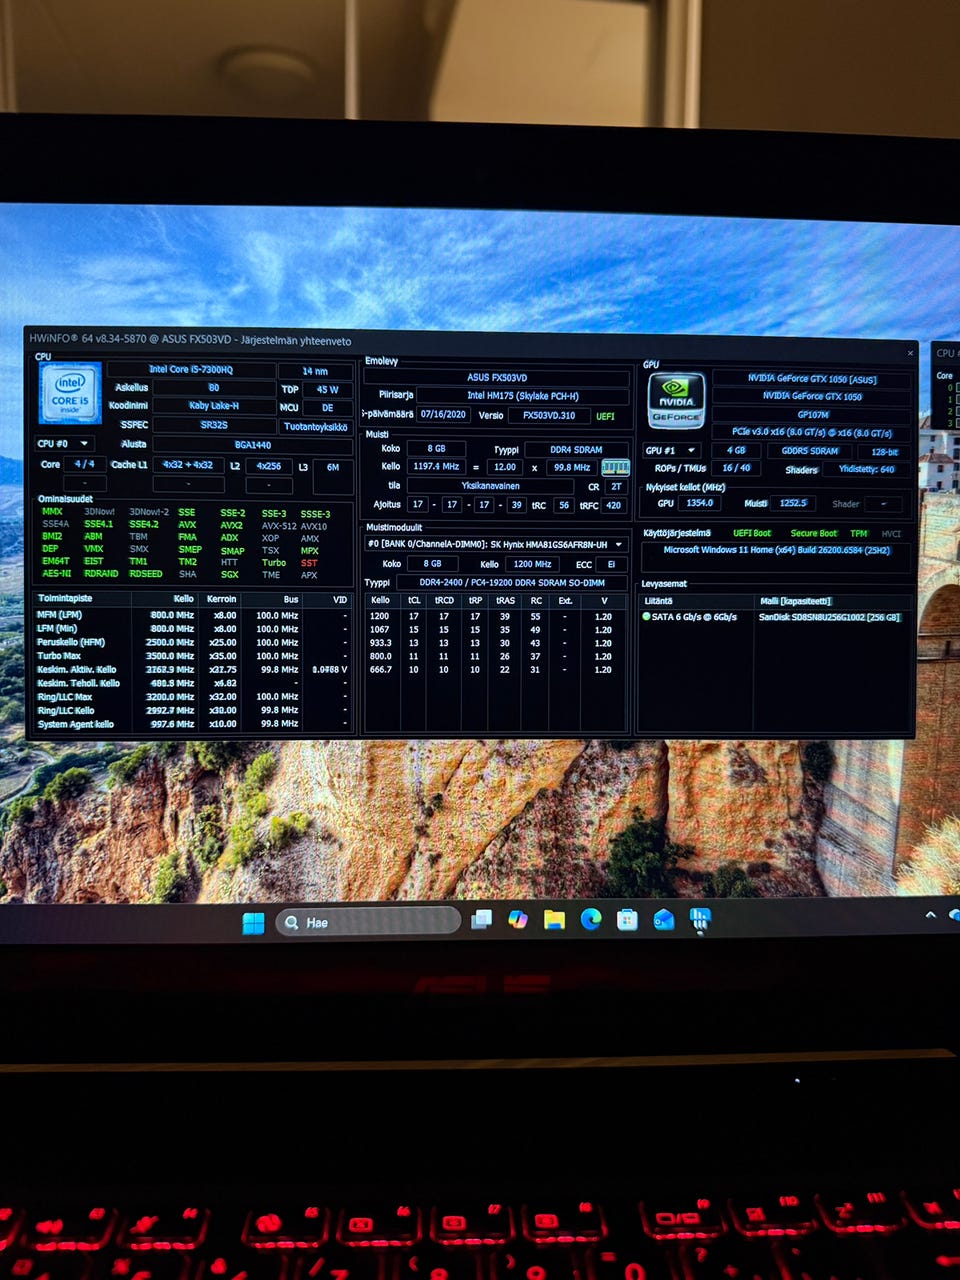Open File Explorer from the taskbar

point(554,919)
